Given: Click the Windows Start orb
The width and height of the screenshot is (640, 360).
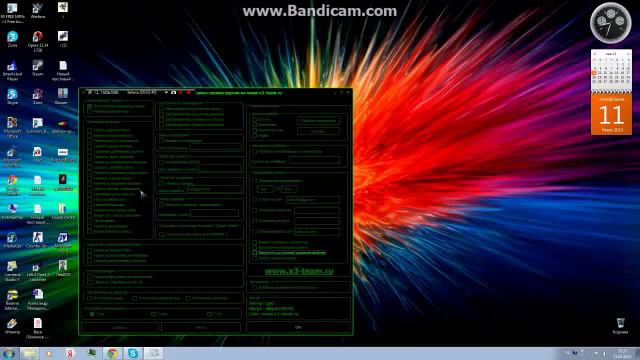Looking at the screenshot, I should coord(9,353).
